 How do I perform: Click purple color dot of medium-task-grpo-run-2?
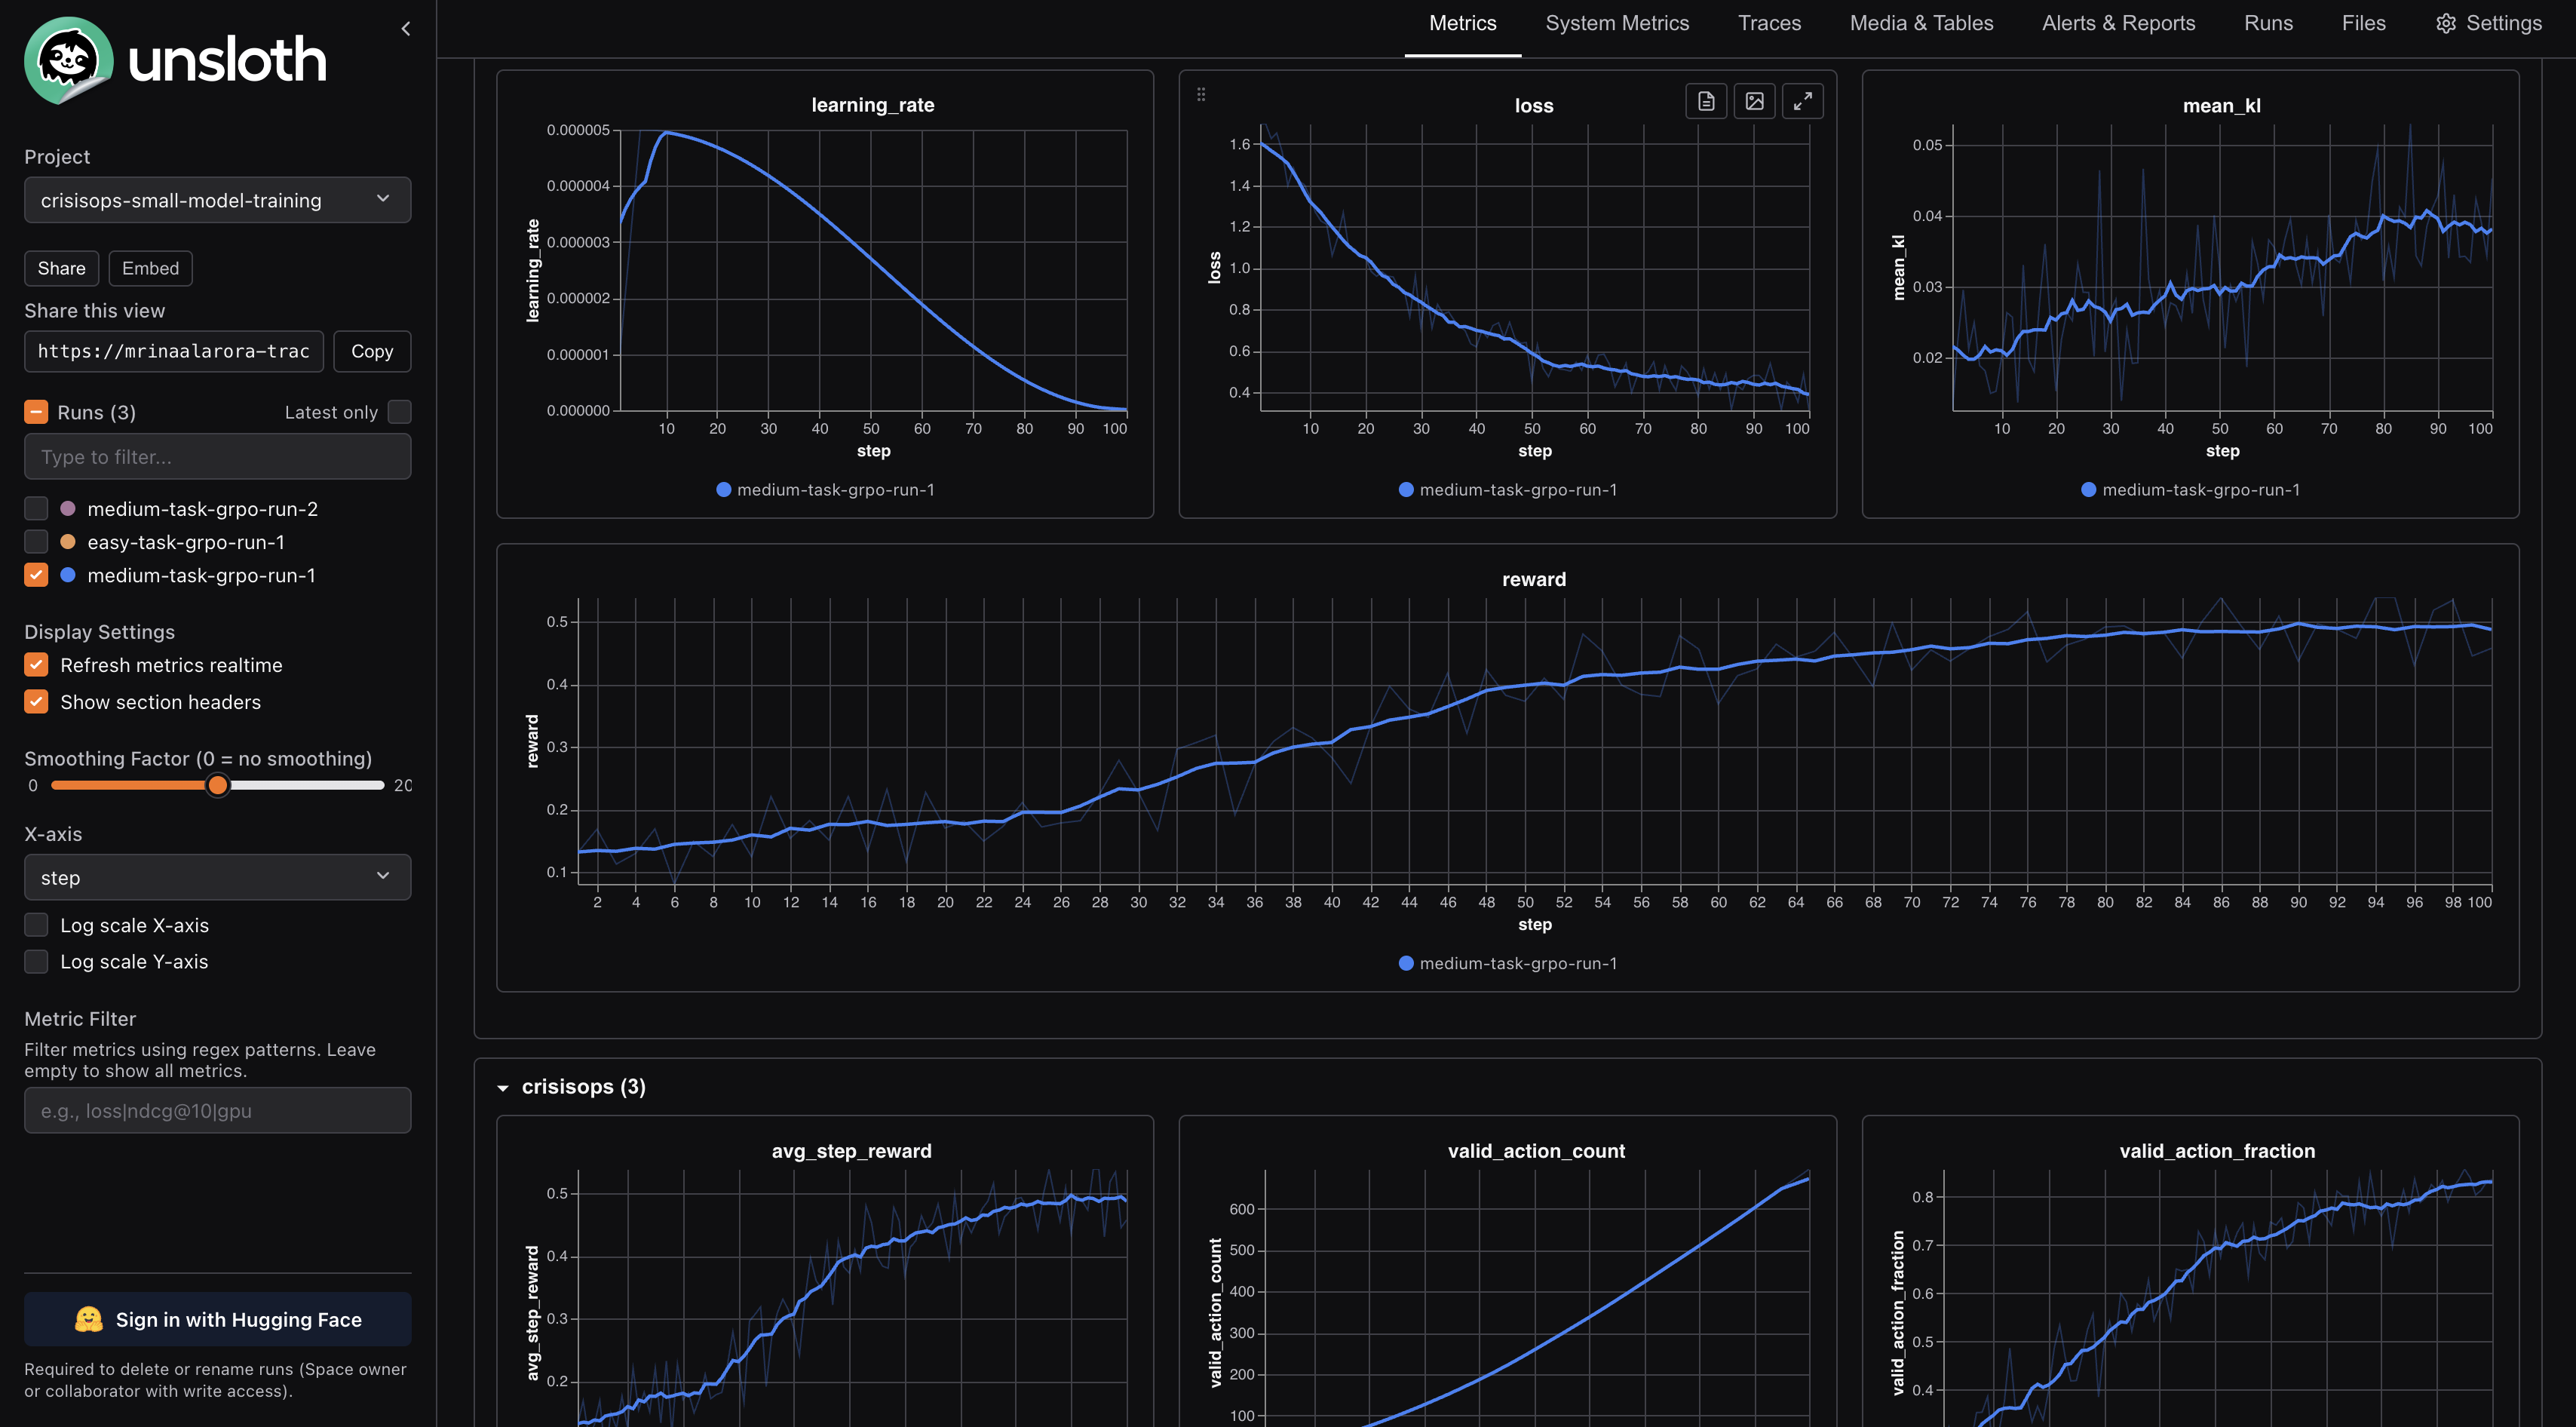click(68, 509)
